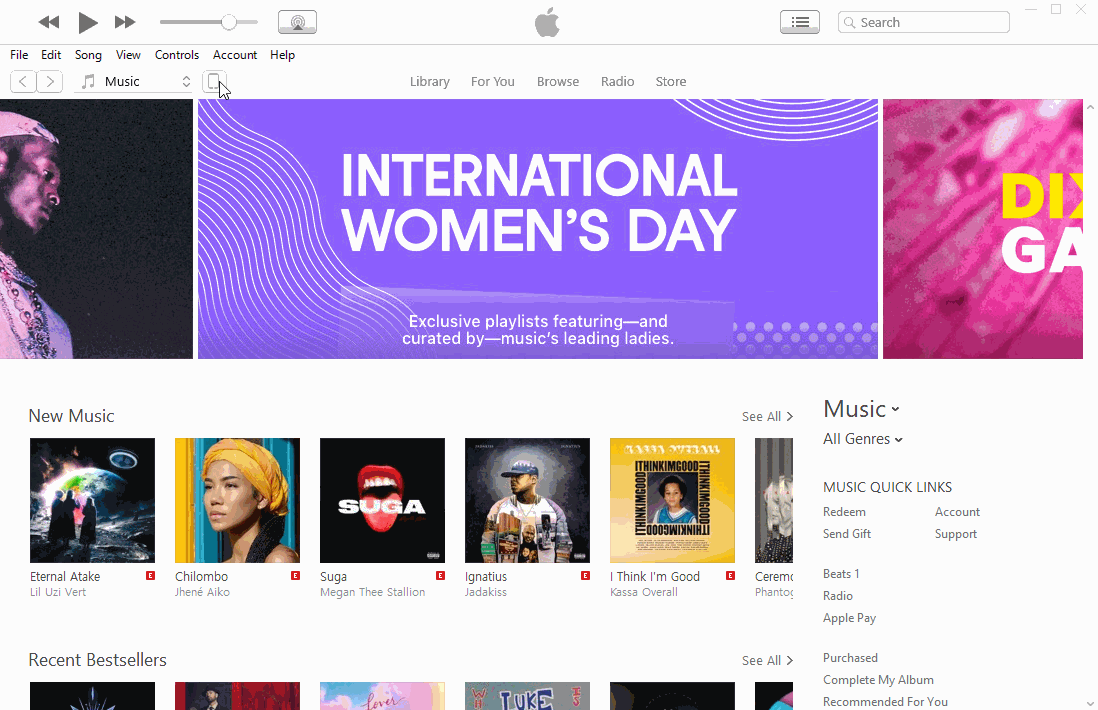
Task: Click the page scrollbar down arrow
Action: click(x=1090, y=703)
